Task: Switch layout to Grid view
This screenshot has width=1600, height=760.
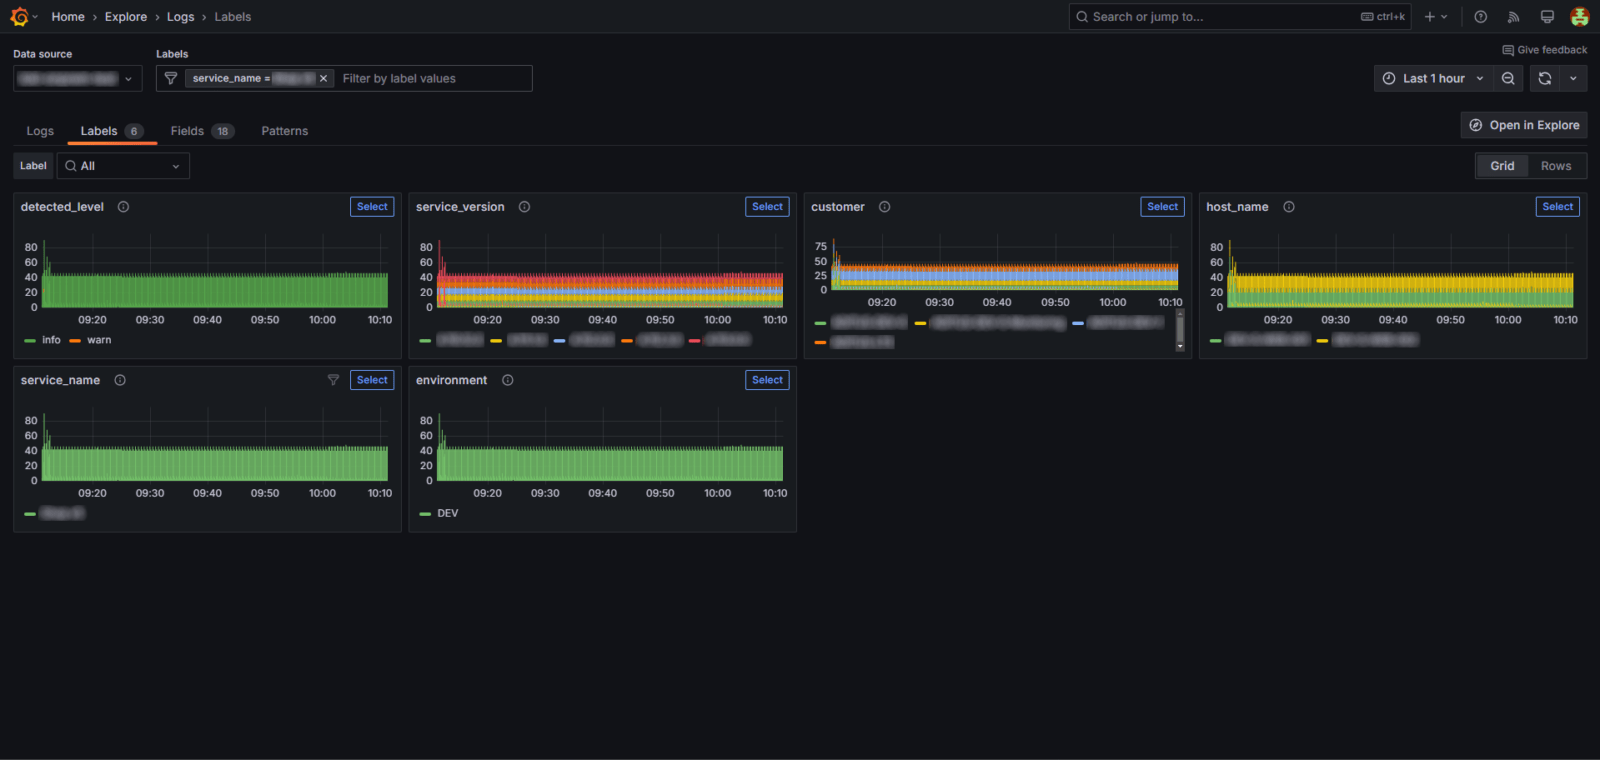Action: [x=1502, y=166]
